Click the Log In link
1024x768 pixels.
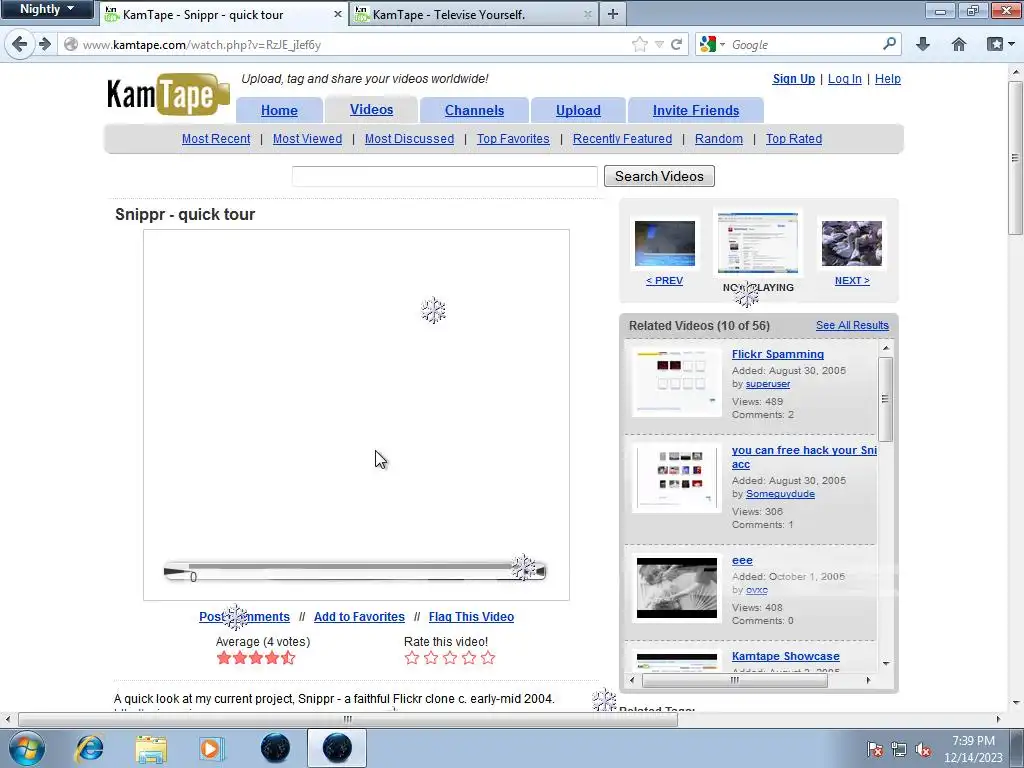[x=844, y=78]
